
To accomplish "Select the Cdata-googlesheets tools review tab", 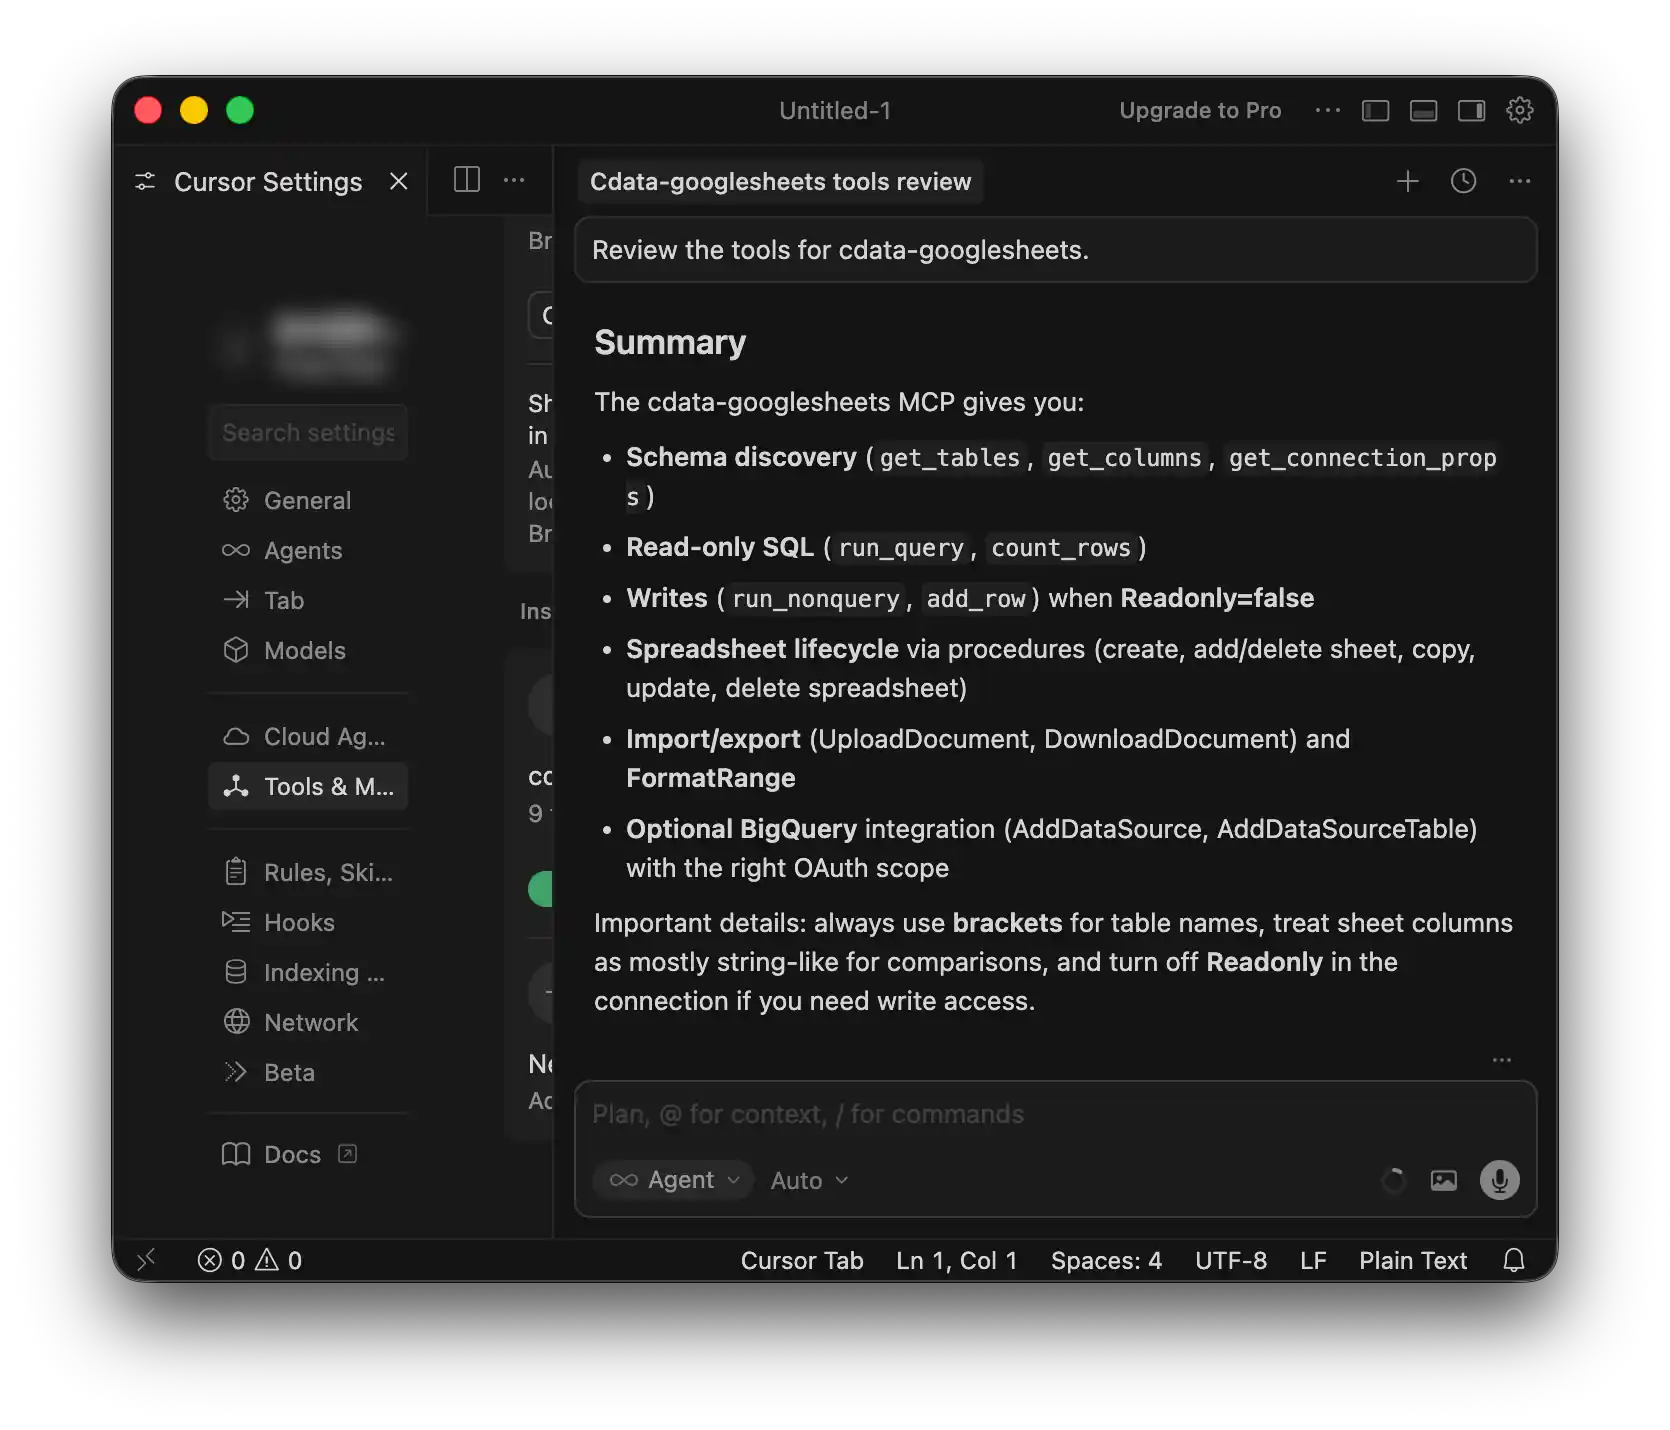I will (780, 181).
